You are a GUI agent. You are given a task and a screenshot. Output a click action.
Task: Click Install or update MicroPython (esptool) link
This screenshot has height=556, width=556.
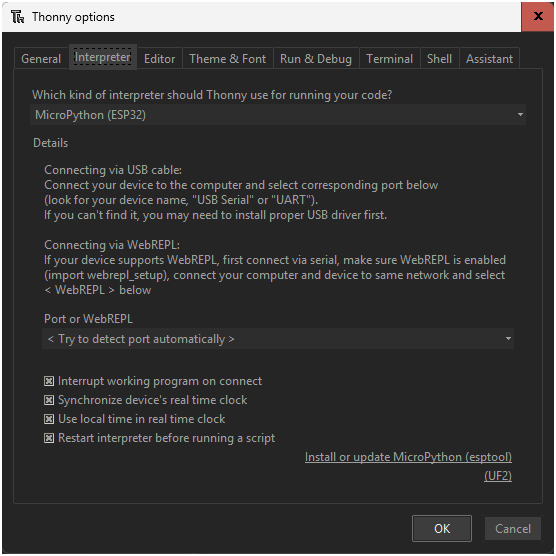click(x=408, y=457)
